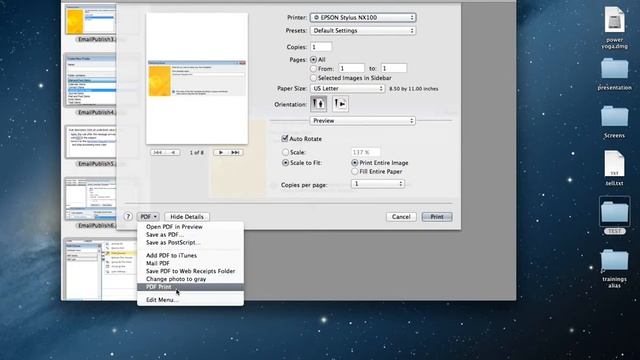Select the presentation desktop folder
640x360 pixels.
point(614,74)
